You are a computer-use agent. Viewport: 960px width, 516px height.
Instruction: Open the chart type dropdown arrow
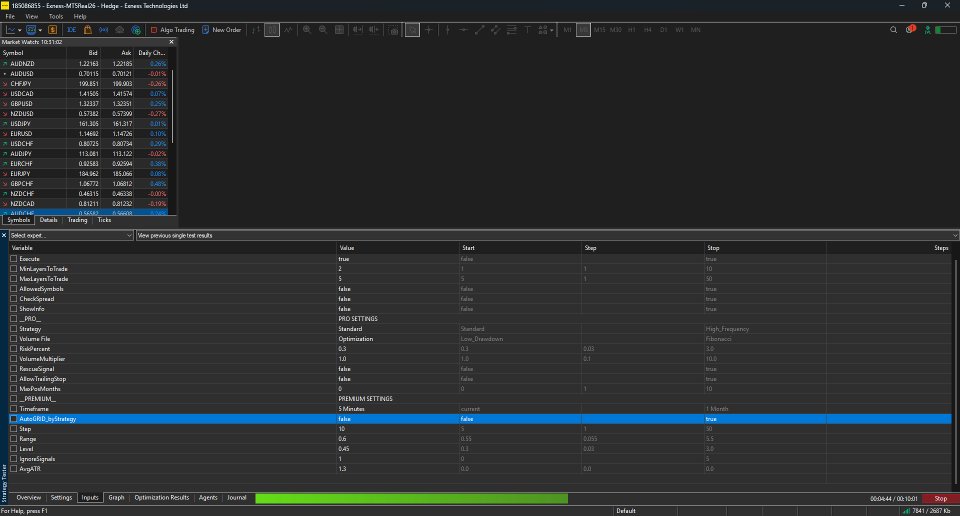20,30
